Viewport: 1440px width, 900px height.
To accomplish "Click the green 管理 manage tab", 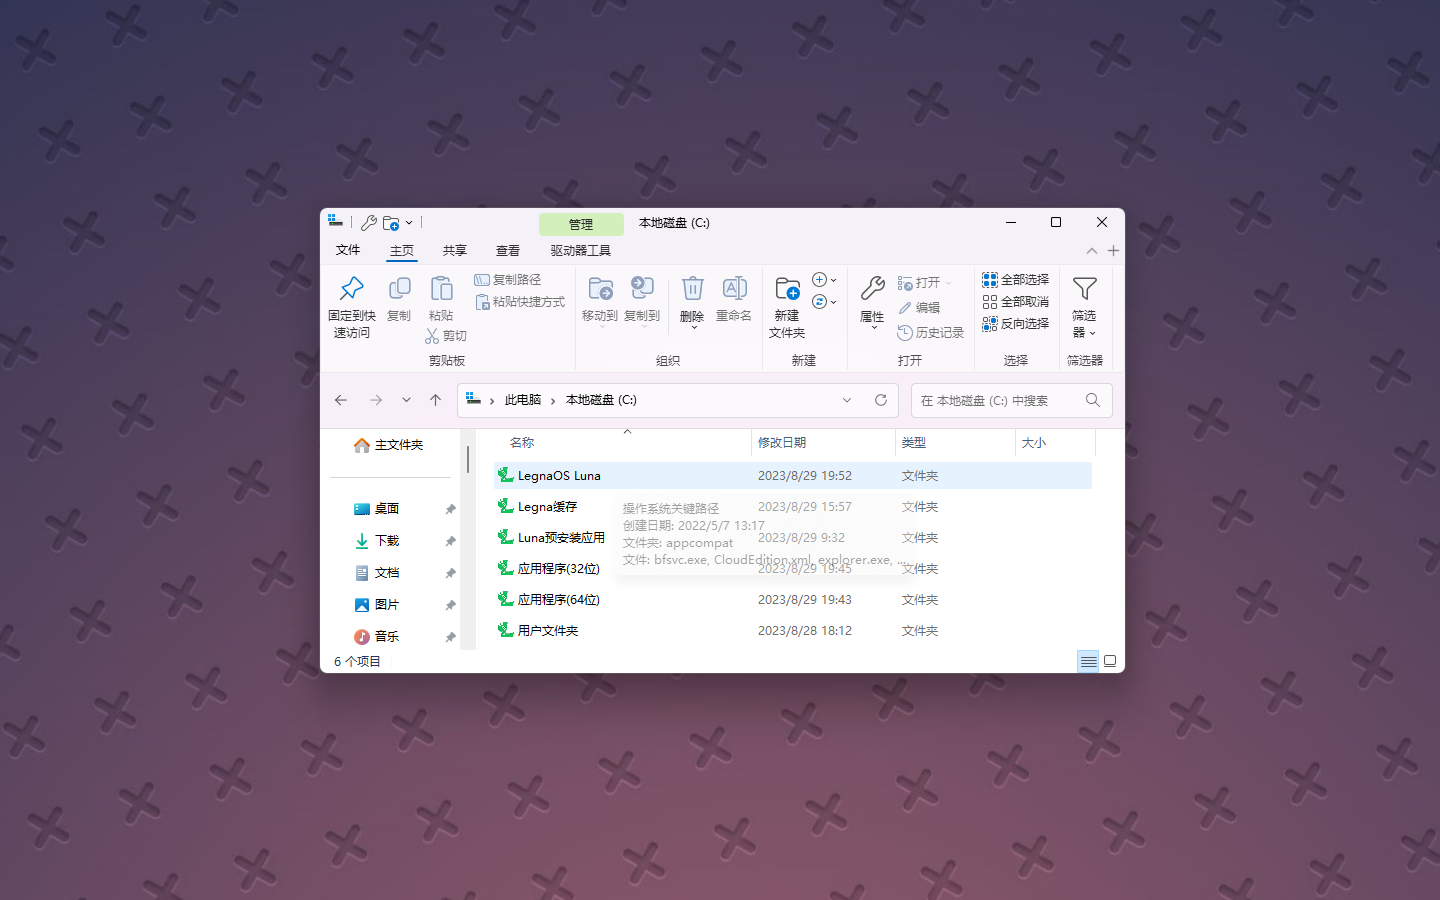I will click(x=581, y=224).
